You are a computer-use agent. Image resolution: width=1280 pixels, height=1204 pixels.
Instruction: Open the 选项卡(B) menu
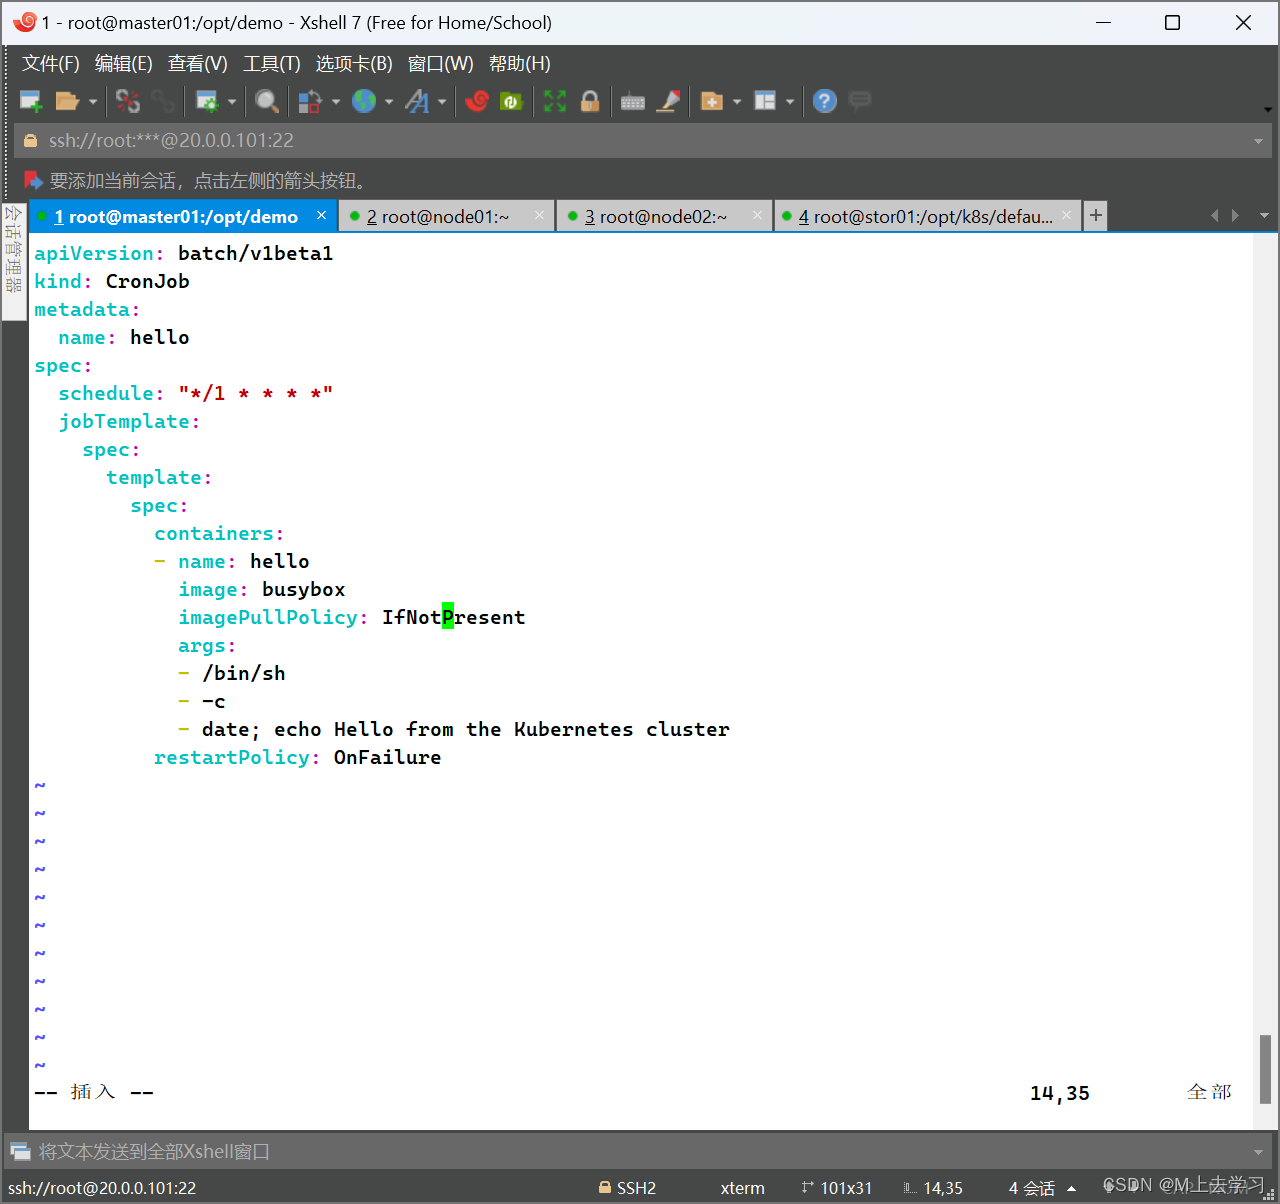354,64
